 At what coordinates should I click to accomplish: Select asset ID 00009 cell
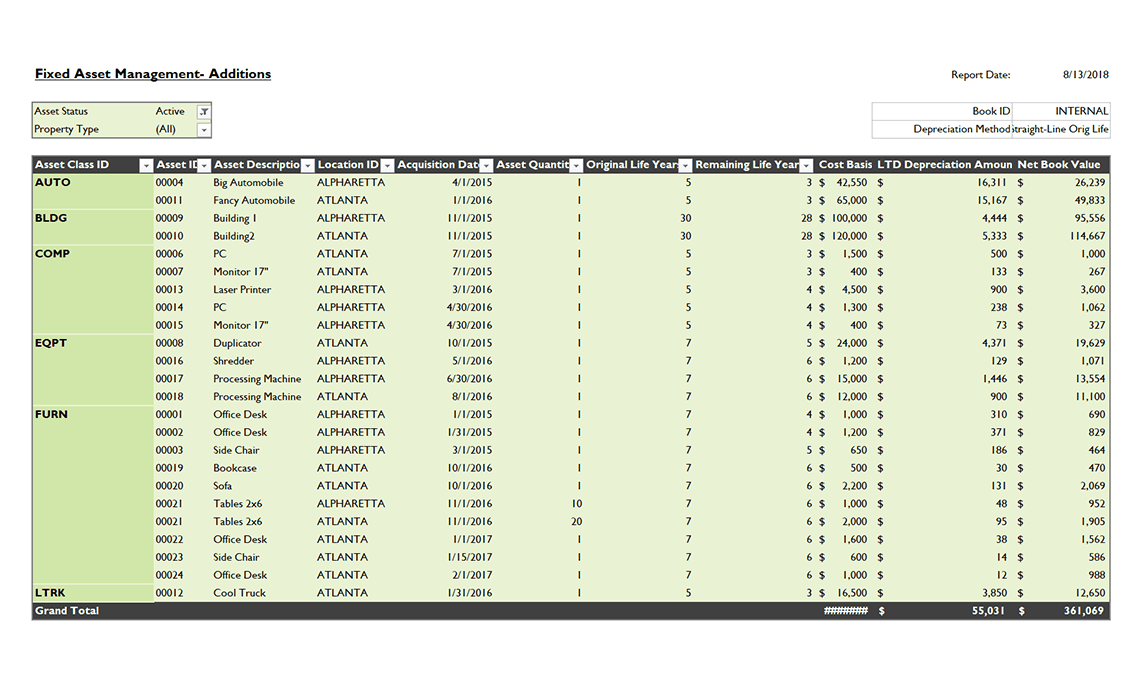[169, 218]
